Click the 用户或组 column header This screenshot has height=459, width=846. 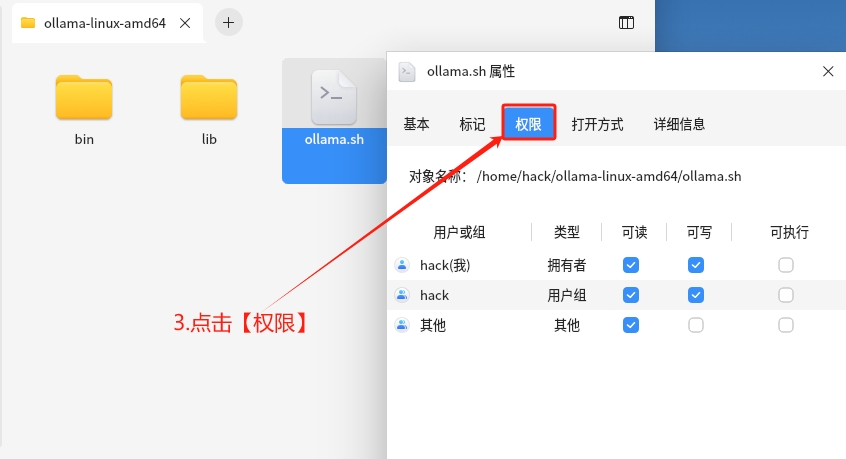pyautogui.click(x=459, y=232)
